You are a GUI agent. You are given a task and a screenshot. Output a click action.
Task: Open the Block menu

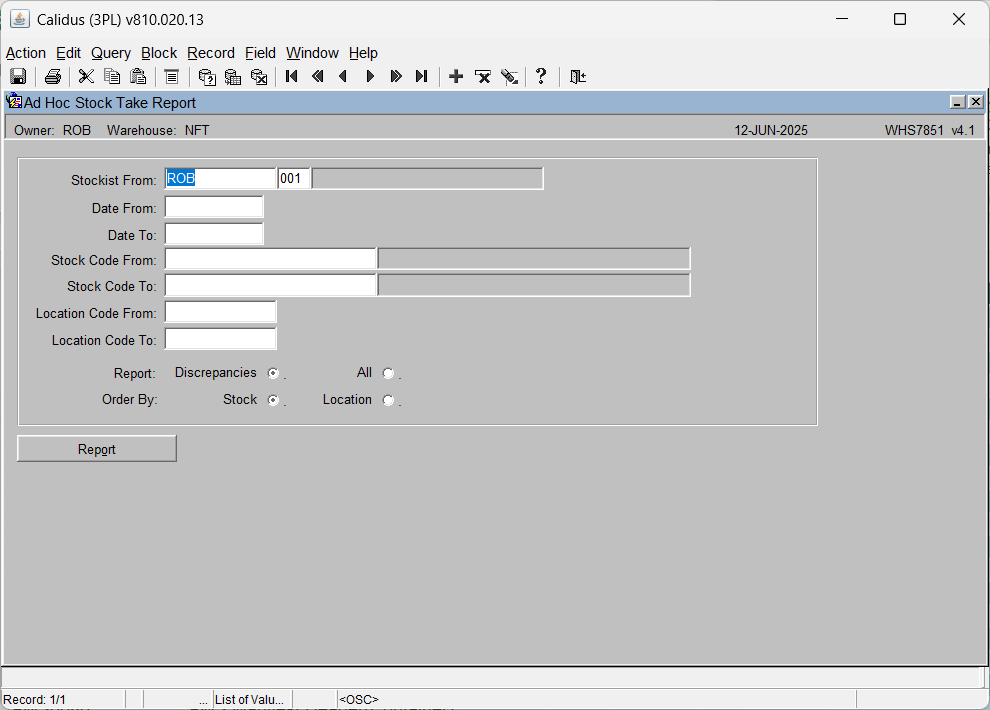click(159, 53)
